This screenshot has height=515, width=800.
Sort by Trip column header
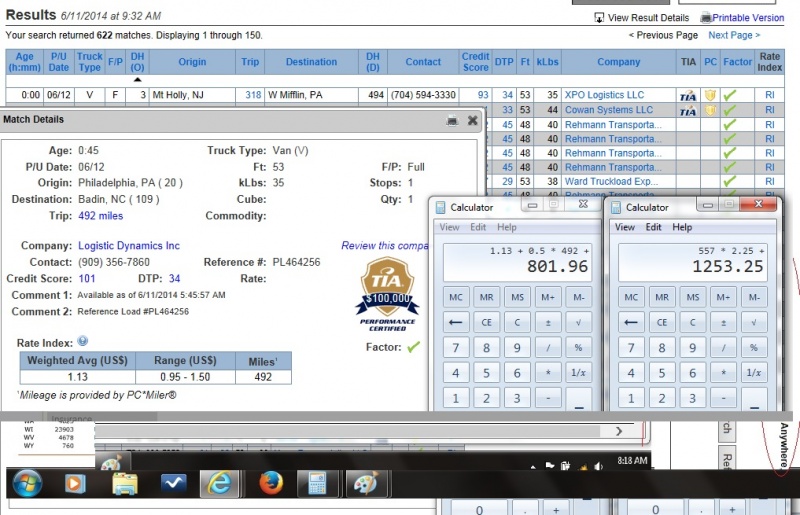(x=250, y=62)
